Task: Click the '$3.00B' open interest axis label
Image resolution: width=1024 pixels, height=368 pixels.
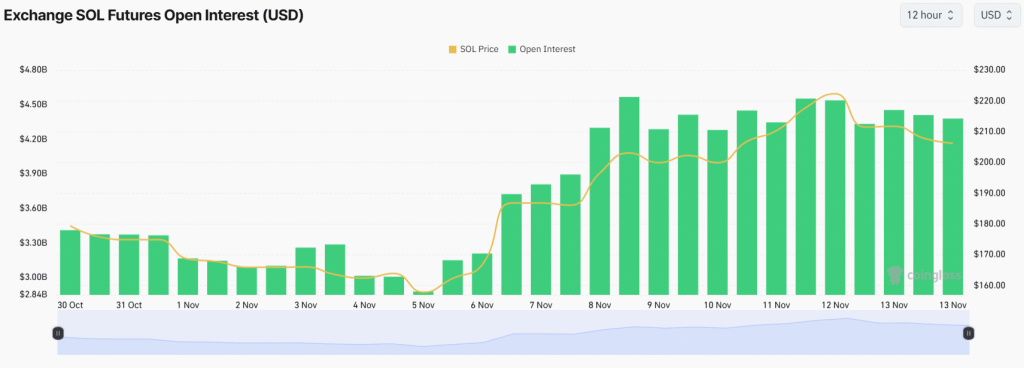Action: [x=33, y=277]
